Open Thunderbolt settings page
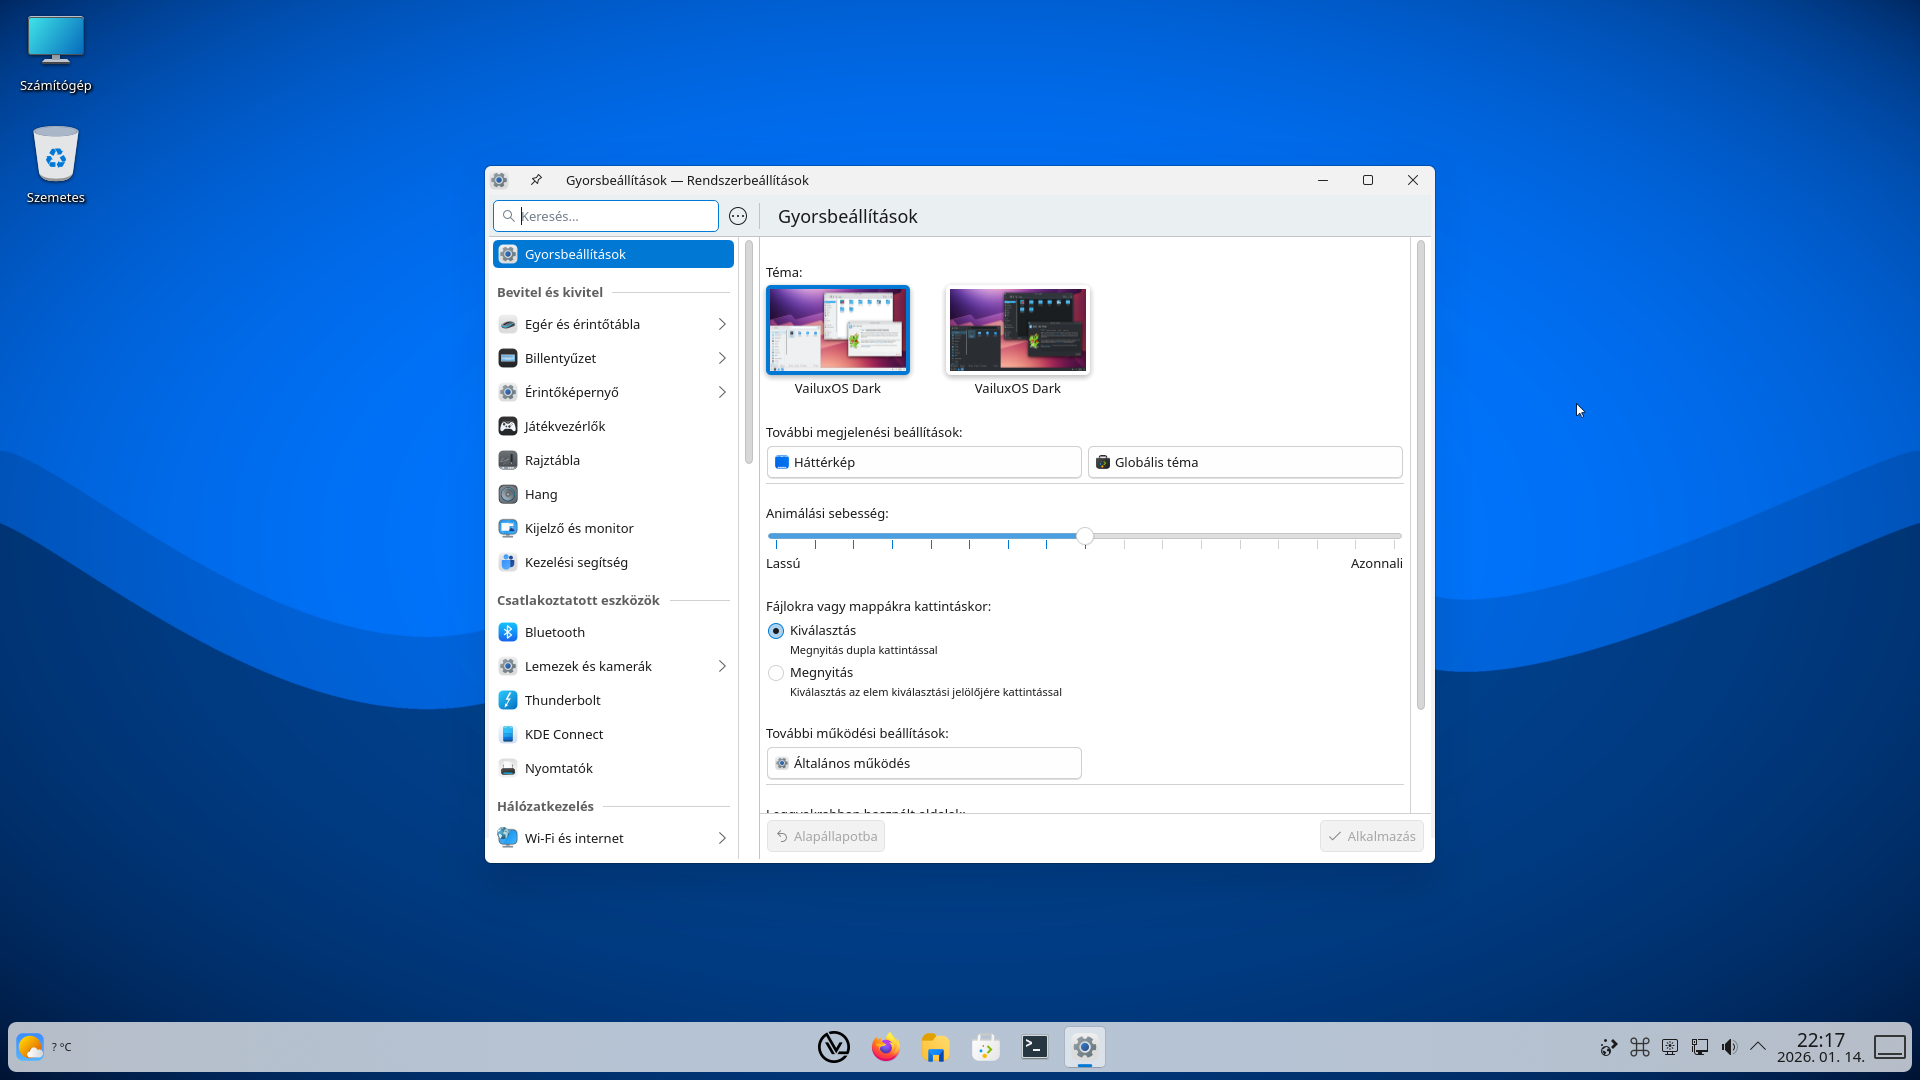 click(562, 700)
